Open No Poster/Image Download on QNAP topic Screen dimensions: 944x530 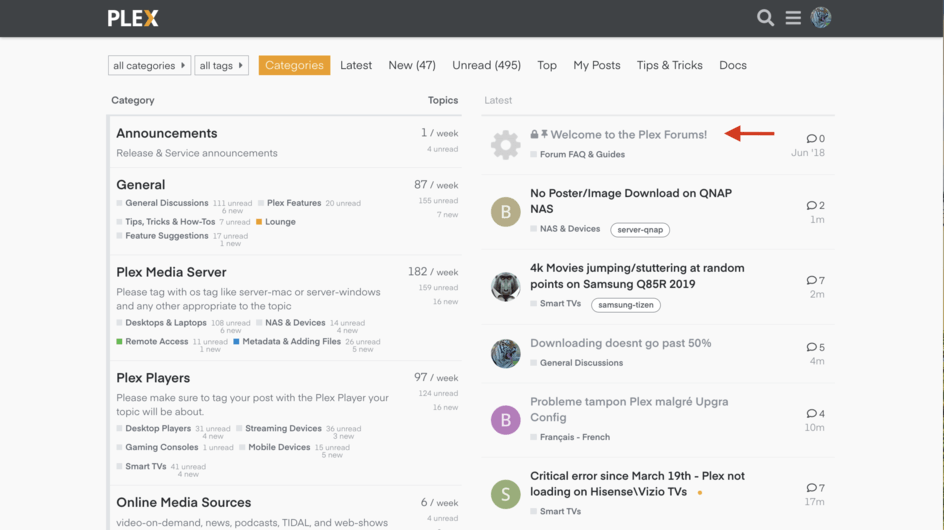click(631, 201)
